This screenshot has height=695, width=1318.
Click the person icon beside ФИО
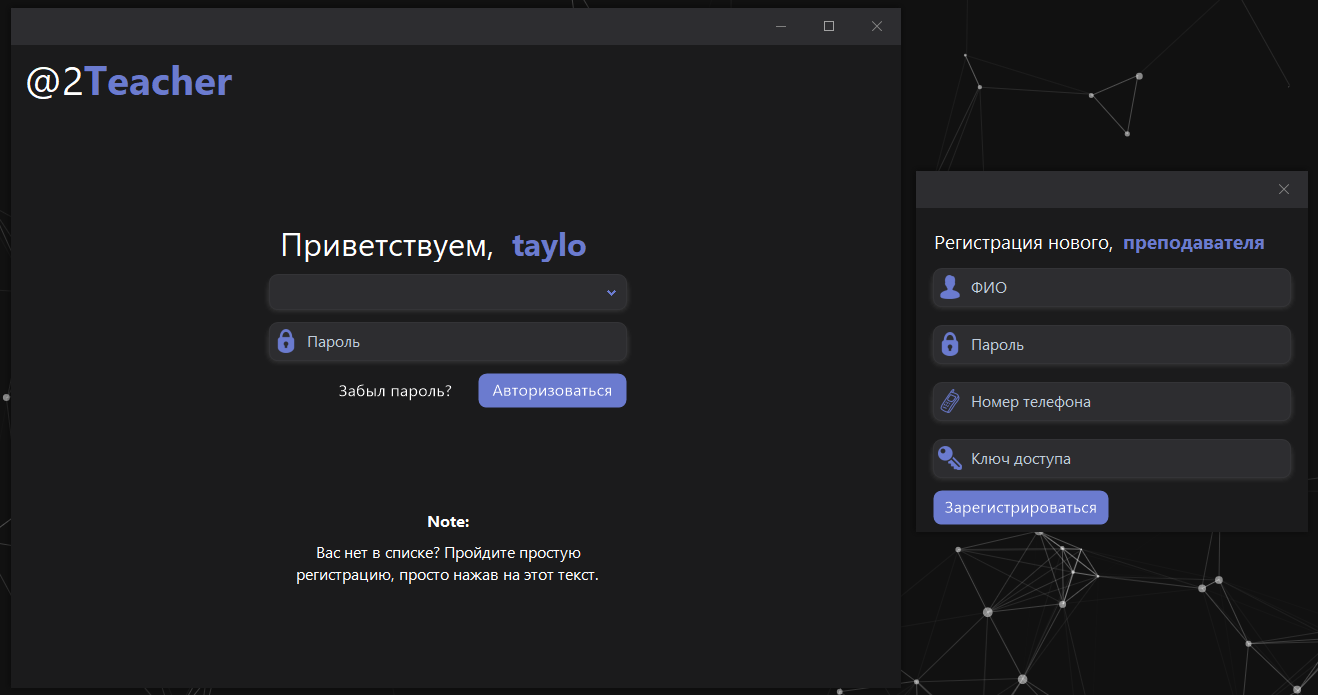tap(949, 288)
